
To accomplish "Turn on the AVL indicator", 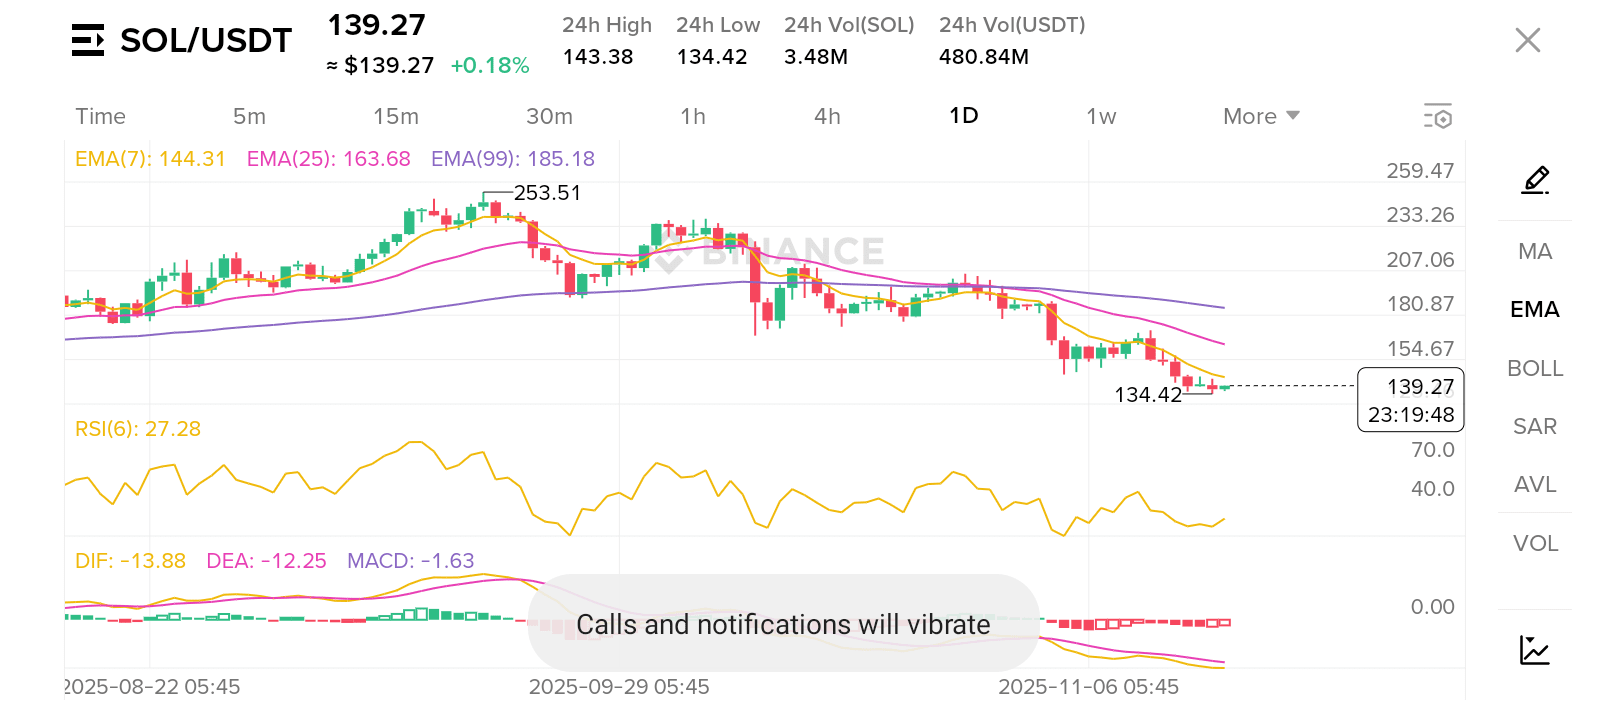I will coord(1535,484).
